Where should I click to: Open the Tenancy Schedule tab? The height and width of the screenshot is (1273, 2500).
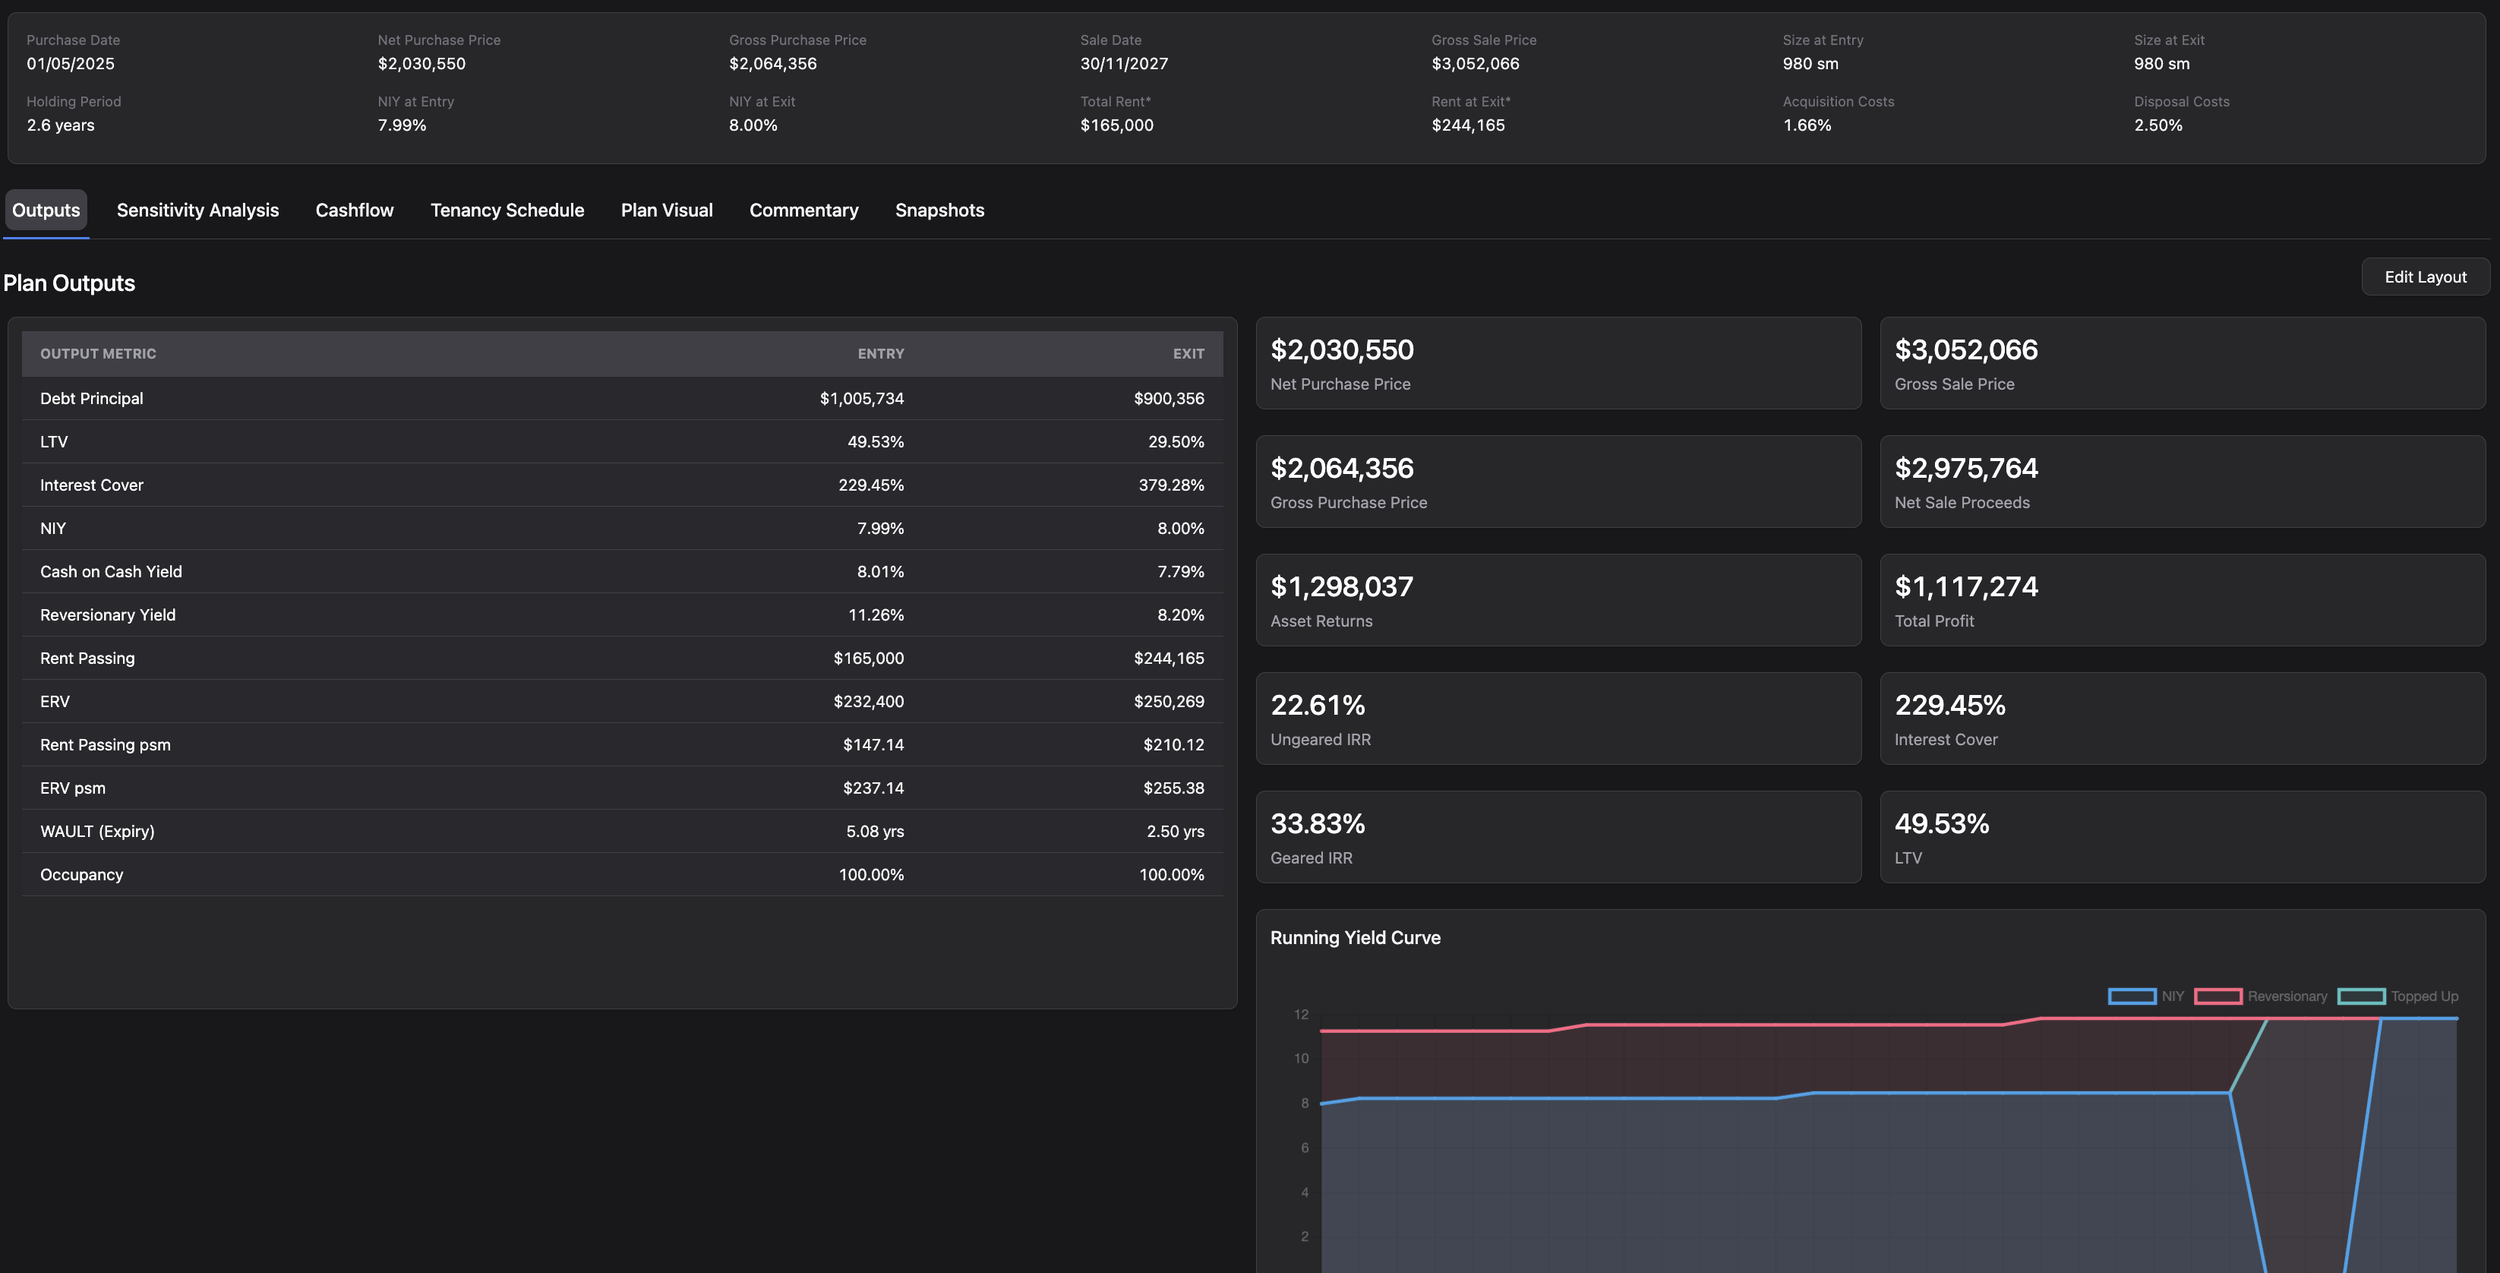coord(507,210)
